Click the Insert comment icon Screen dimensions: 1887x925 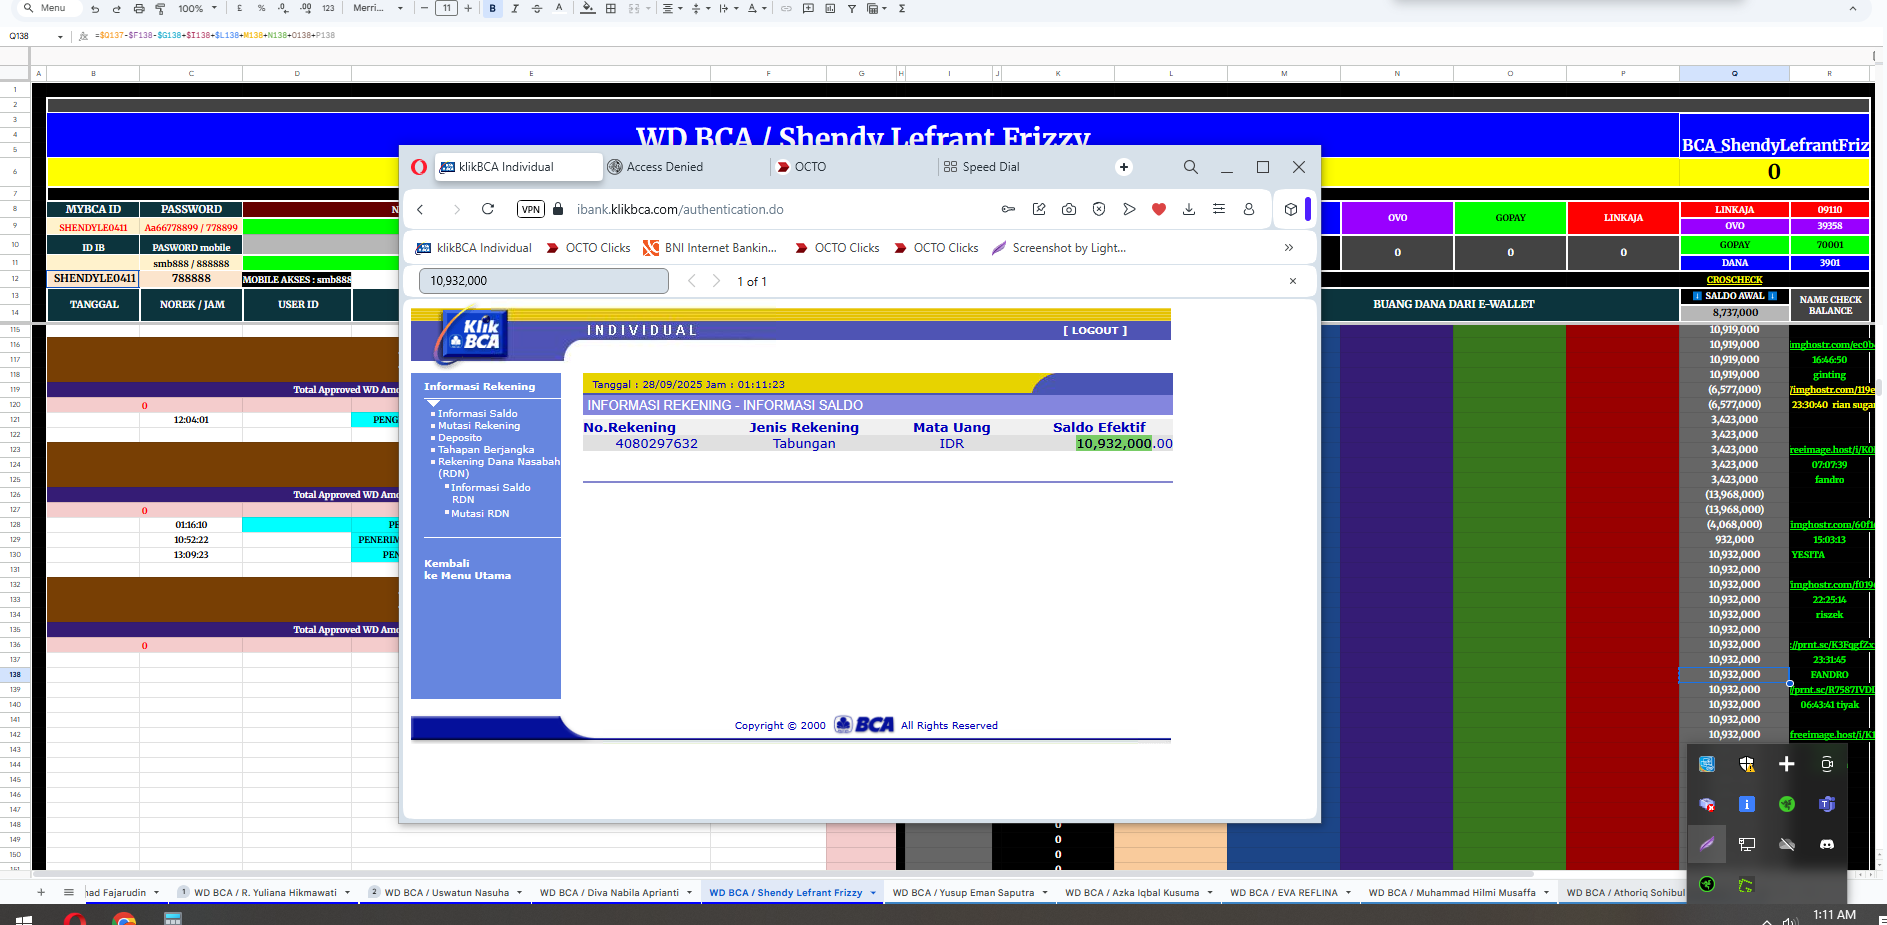pyautogui.click(x=808, y=8)
